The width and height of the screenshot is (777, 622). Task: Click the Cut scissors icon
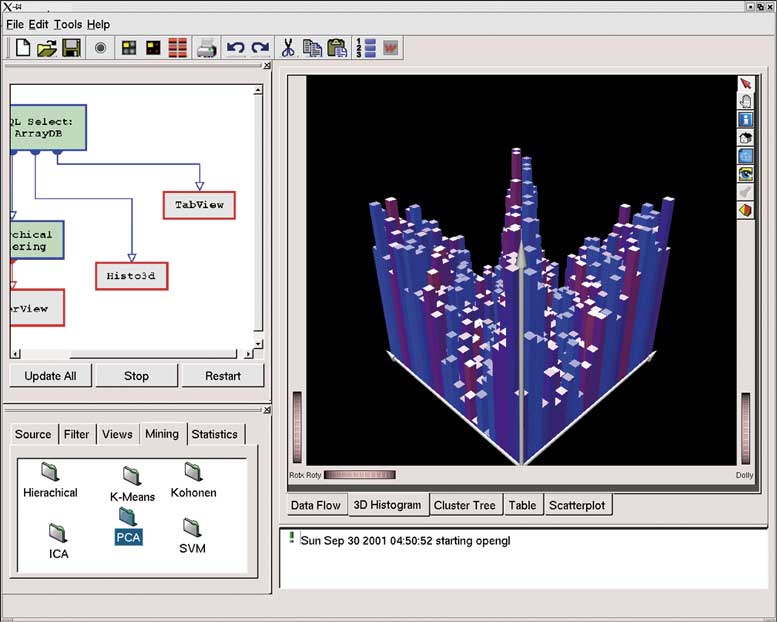point(289,47)
